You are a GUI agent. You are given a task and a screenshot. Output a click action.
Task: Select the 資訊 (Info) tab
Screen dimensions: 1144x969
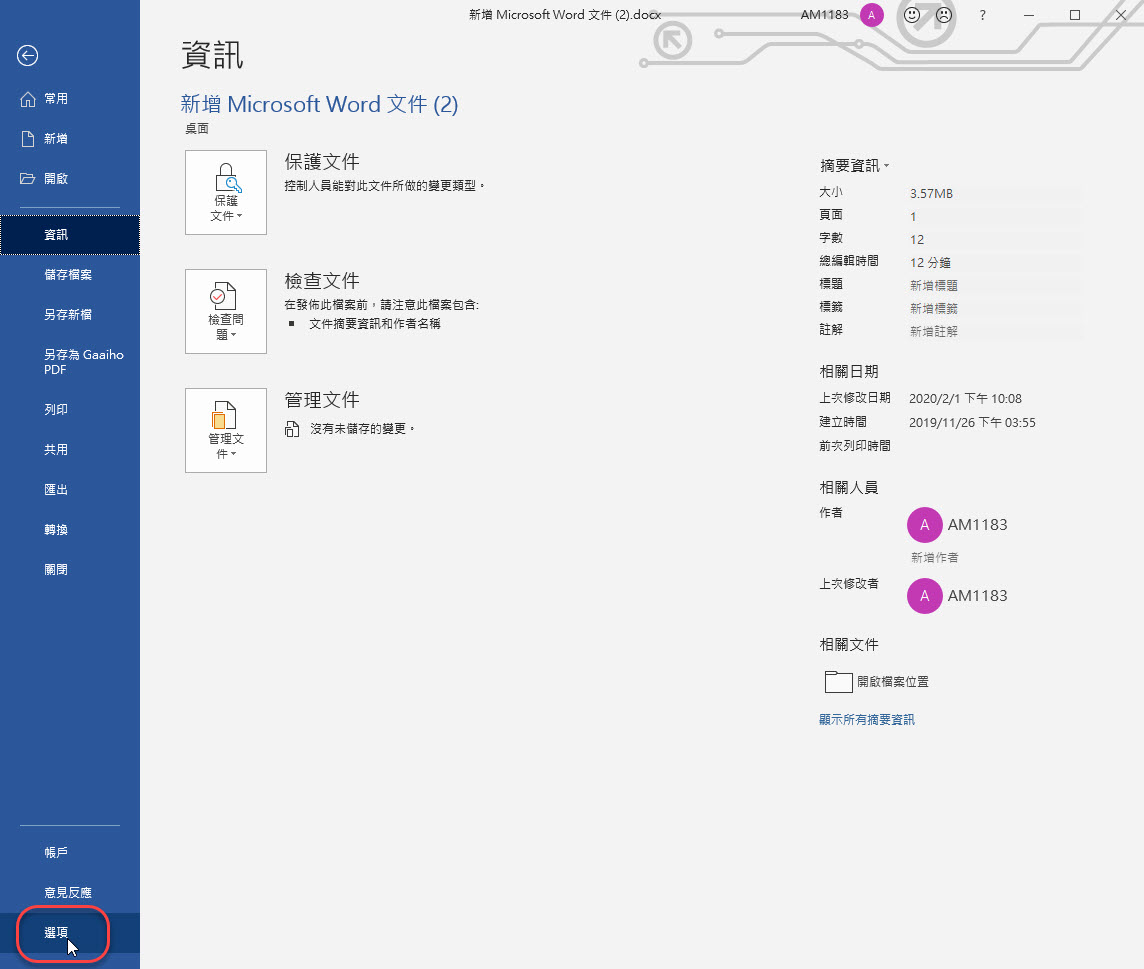pyautogui.click(x=70, y=235)
